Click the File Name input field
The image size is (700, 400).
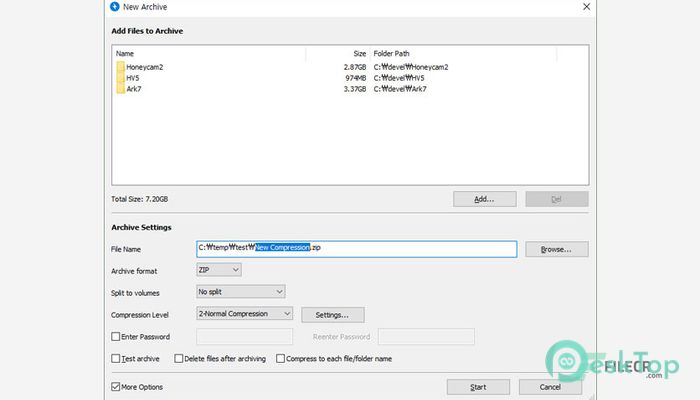pyautogui.click(x=357, y=249)
